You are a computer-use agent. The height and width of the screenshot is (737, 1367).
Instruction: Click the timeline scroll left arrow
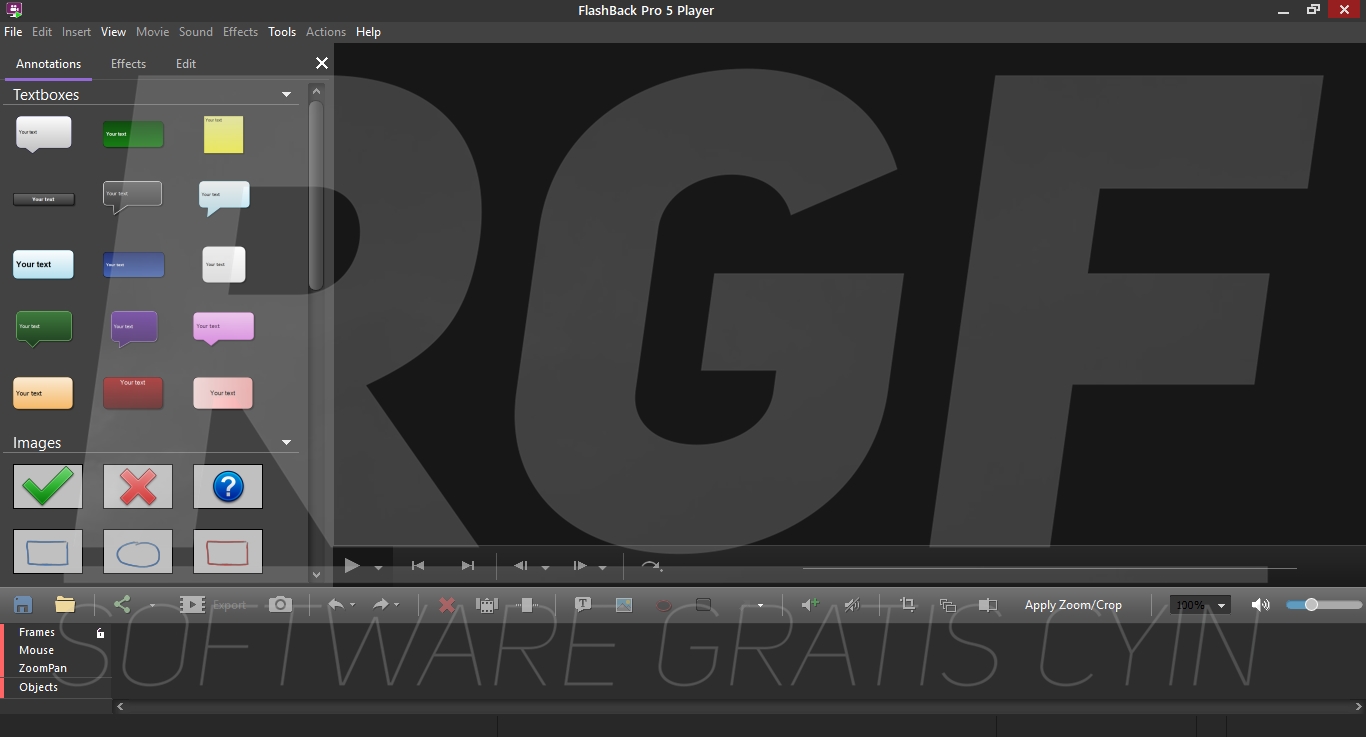point(120,707)
